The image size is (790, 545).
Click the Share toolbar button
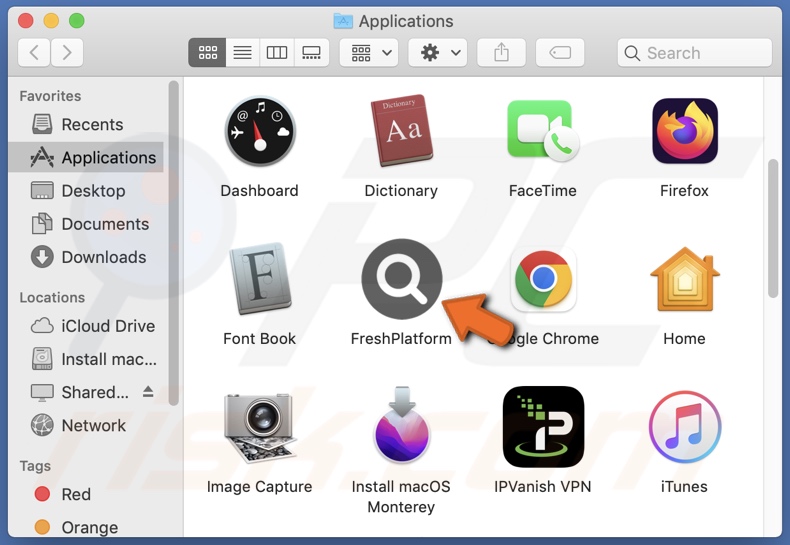click(501, 52)
